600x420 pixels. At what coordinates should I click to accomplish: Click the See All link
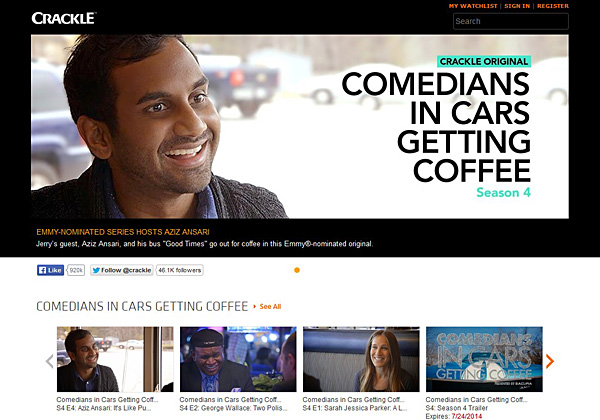[270, 306]
